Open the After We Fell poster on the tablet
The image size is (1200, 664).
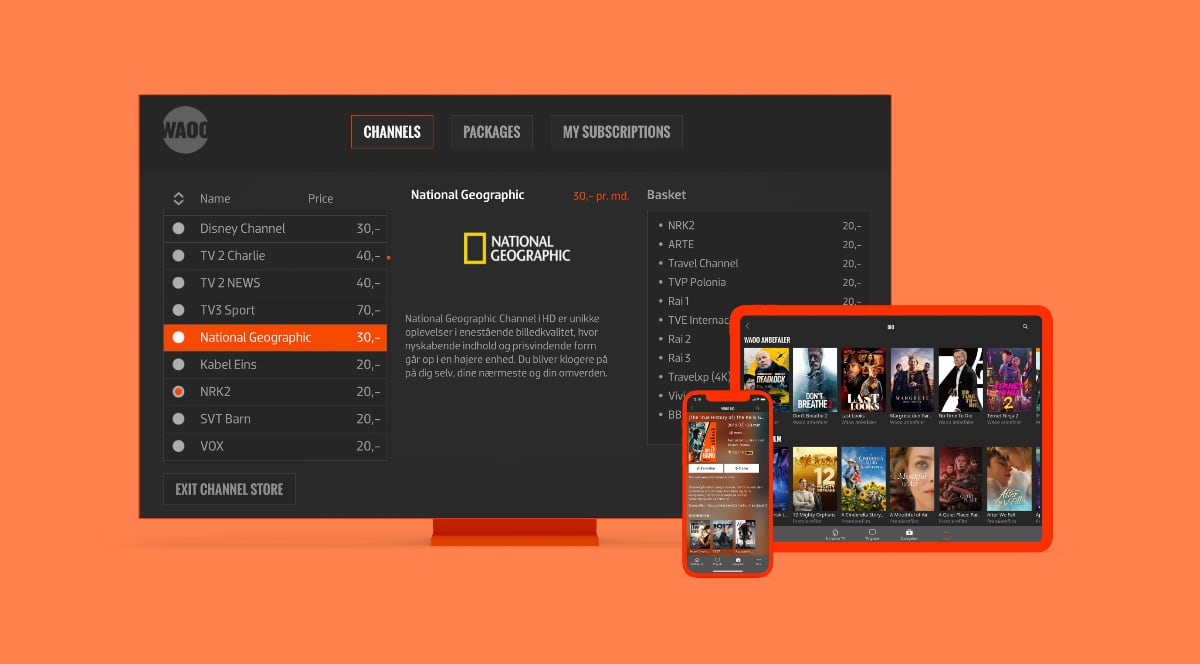pyautogui.click(x=1009, y=479)
